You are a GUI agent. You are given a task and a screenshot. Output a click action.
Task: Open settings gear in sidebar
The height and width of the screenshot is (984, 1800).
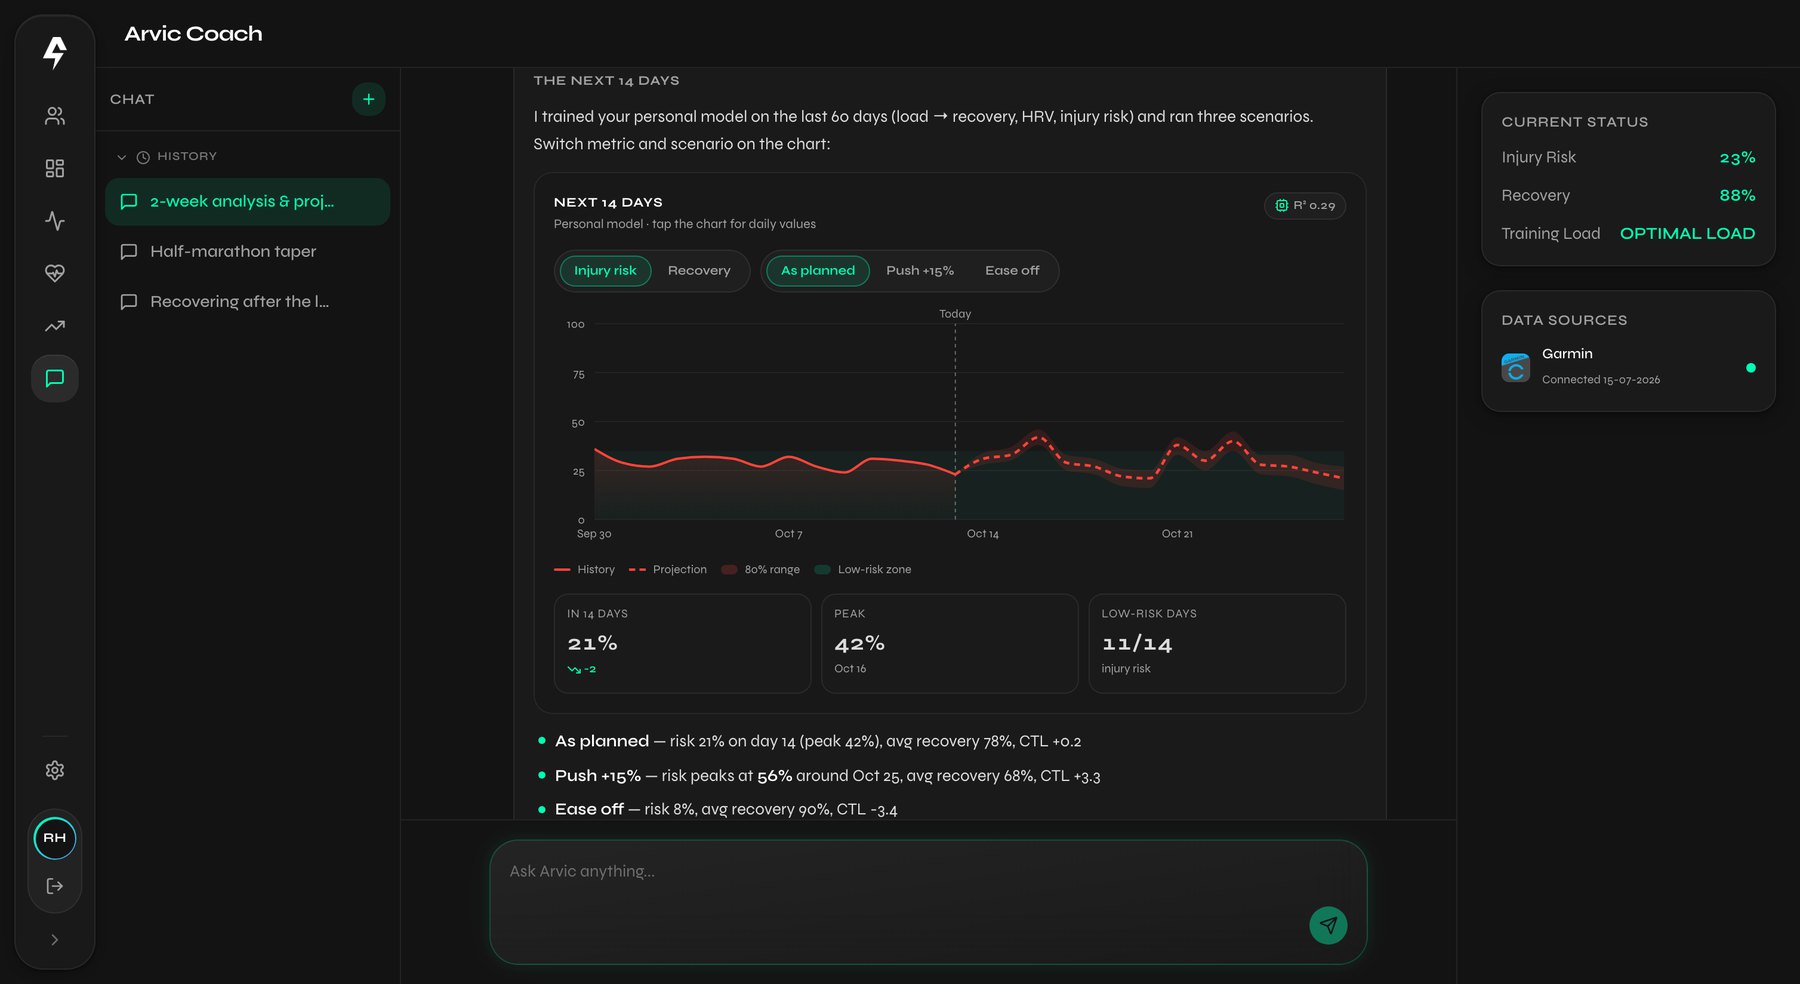[55, 770]
